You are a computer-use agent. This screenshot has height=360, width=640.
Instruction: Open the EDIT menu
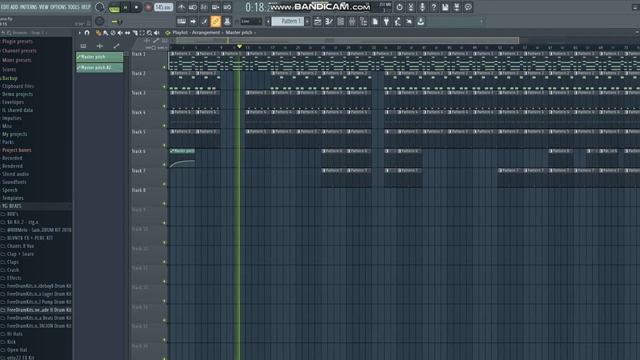click(x=5, y=7)
